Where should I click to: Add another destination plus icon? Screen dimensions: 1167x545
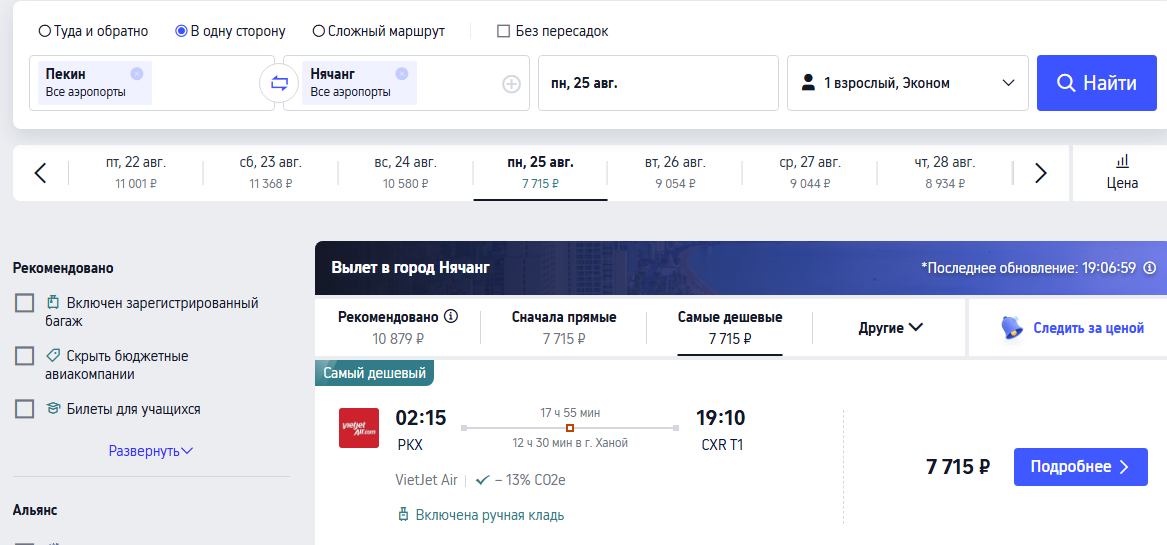click(x=511, y=84)
